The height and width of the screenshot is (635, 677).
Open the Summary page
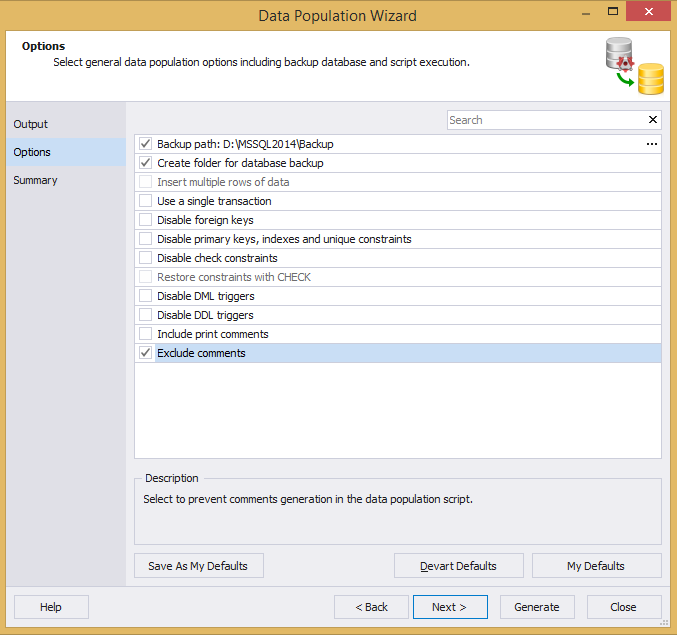click(x=66, y=180)
